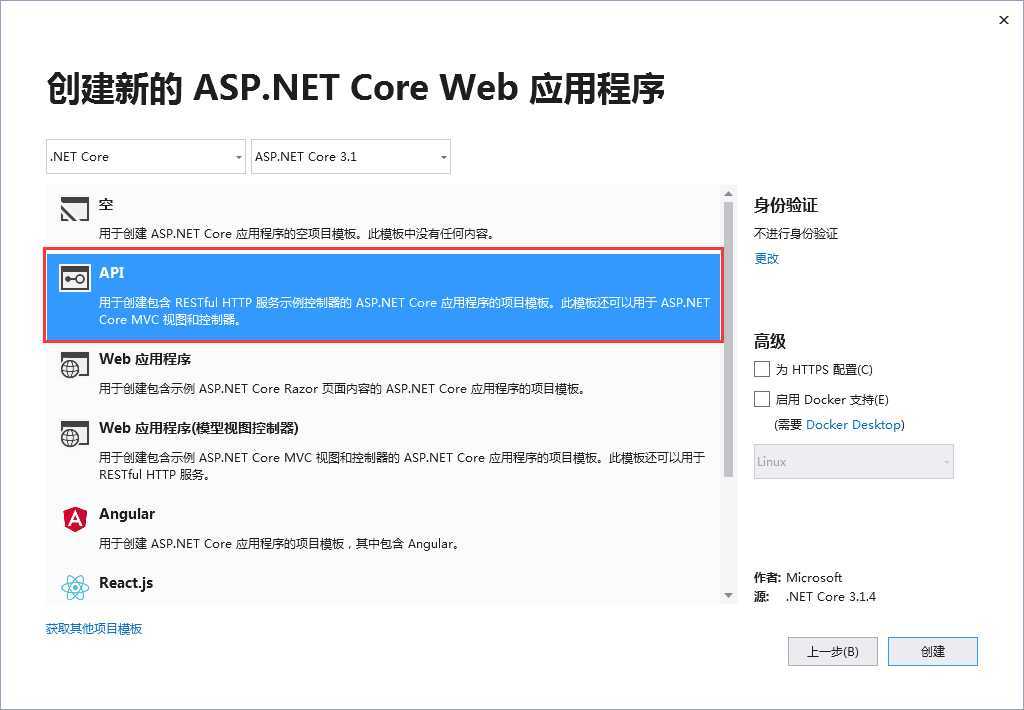Select the React.js template title

(126, 583)
